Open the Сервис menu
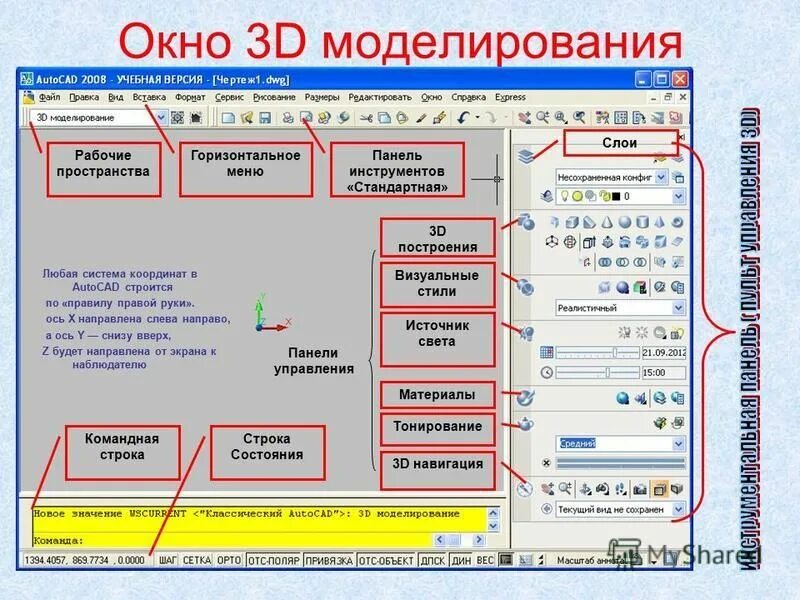 pos(229,97)
